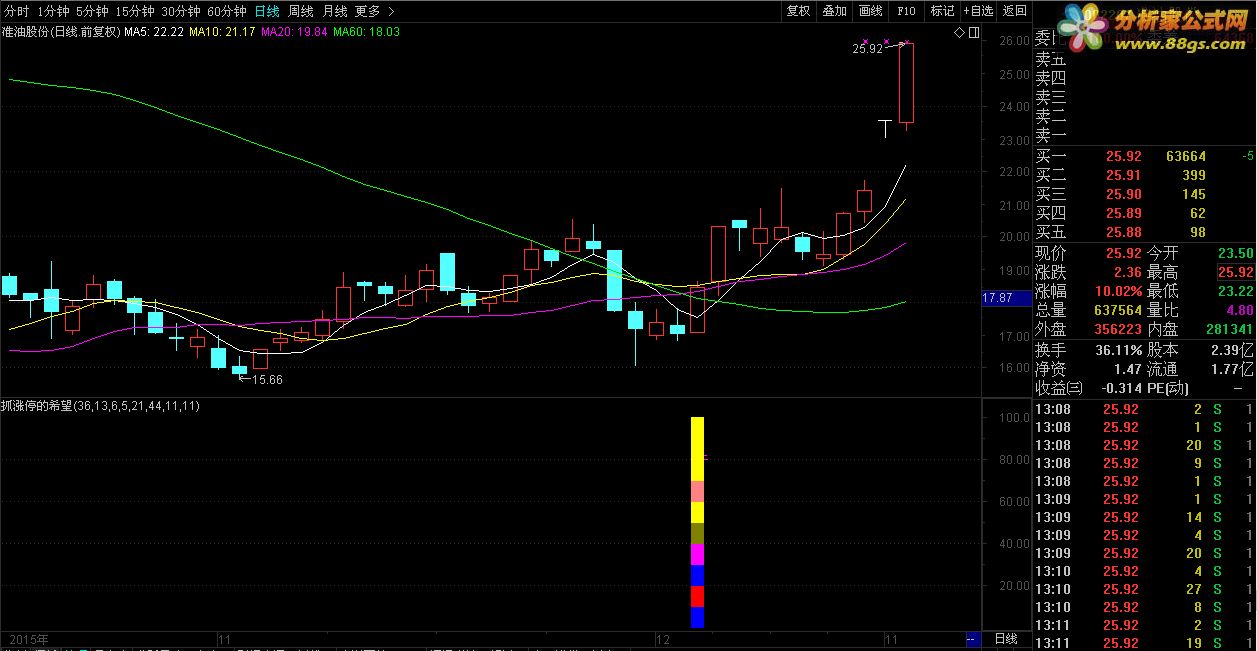Click the 最高 boxed price 25.92
1257x651 pixels.
1235,272
